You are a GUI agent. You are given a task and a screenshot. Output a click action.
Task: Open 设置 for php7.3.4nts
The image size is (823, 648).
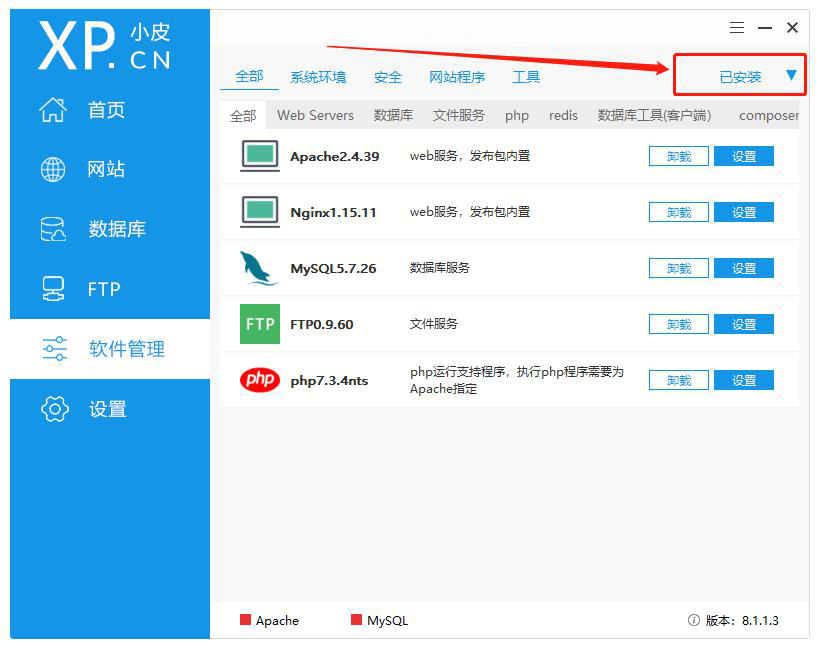tap(744, 380)
